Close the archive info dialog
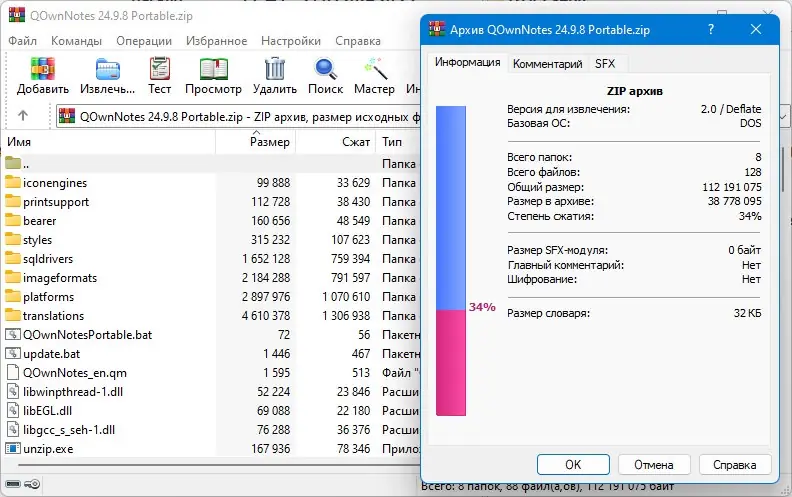Screen dimensions: 792x497 pos(756,29)
